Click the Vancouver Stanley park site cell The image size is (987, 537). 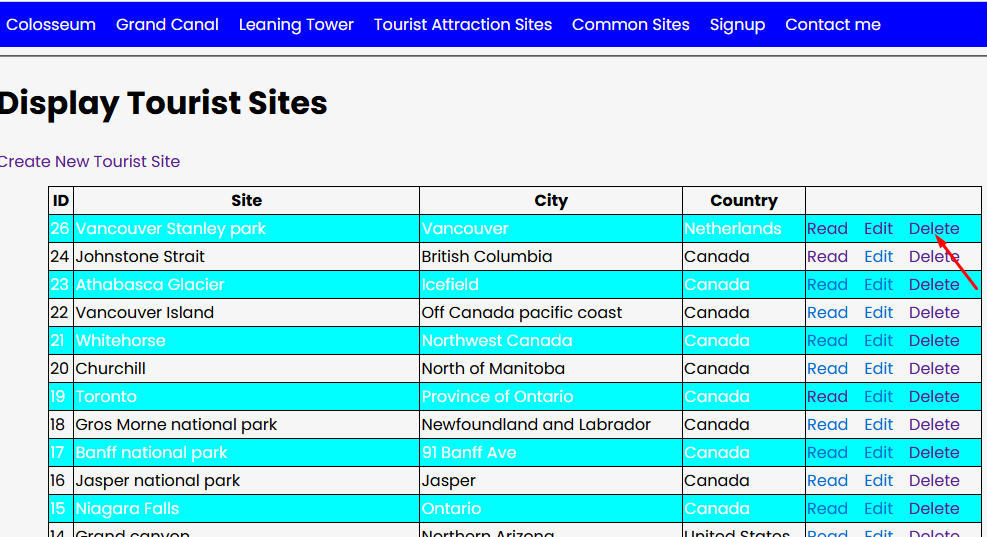[171, 229]
